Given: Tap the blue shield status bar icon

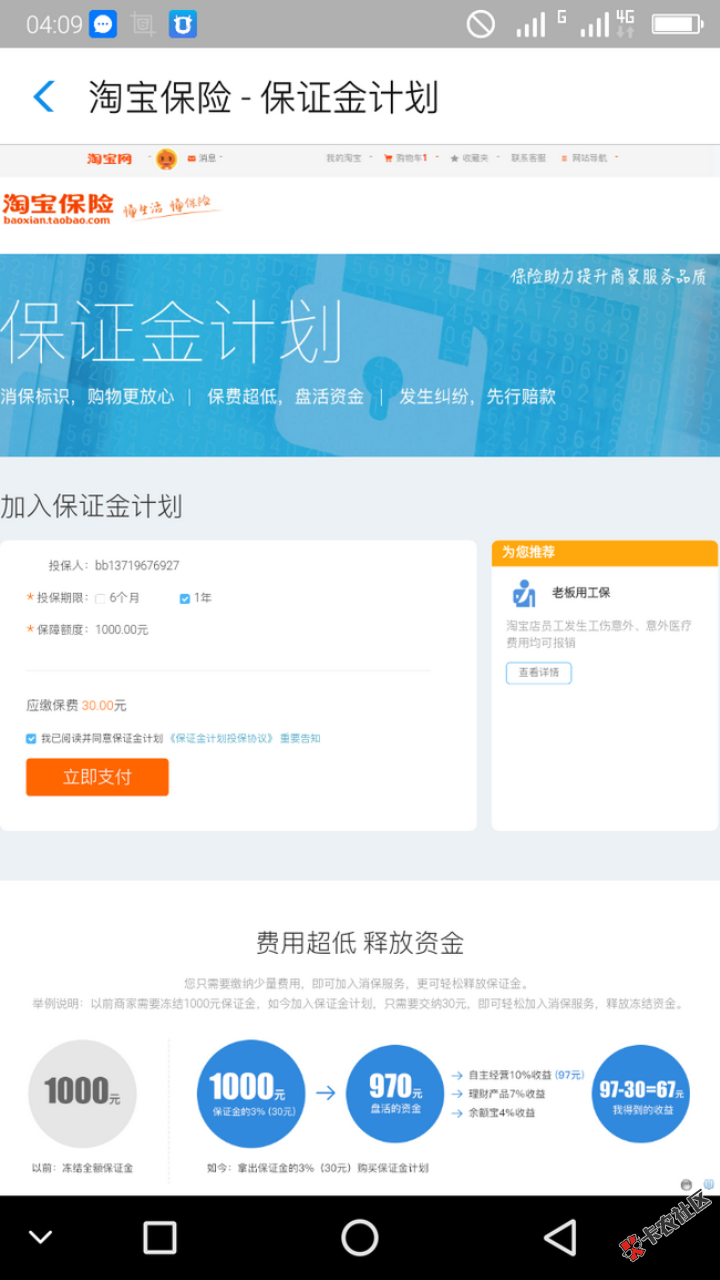Looking at the screenshot, I should [182, 24].
